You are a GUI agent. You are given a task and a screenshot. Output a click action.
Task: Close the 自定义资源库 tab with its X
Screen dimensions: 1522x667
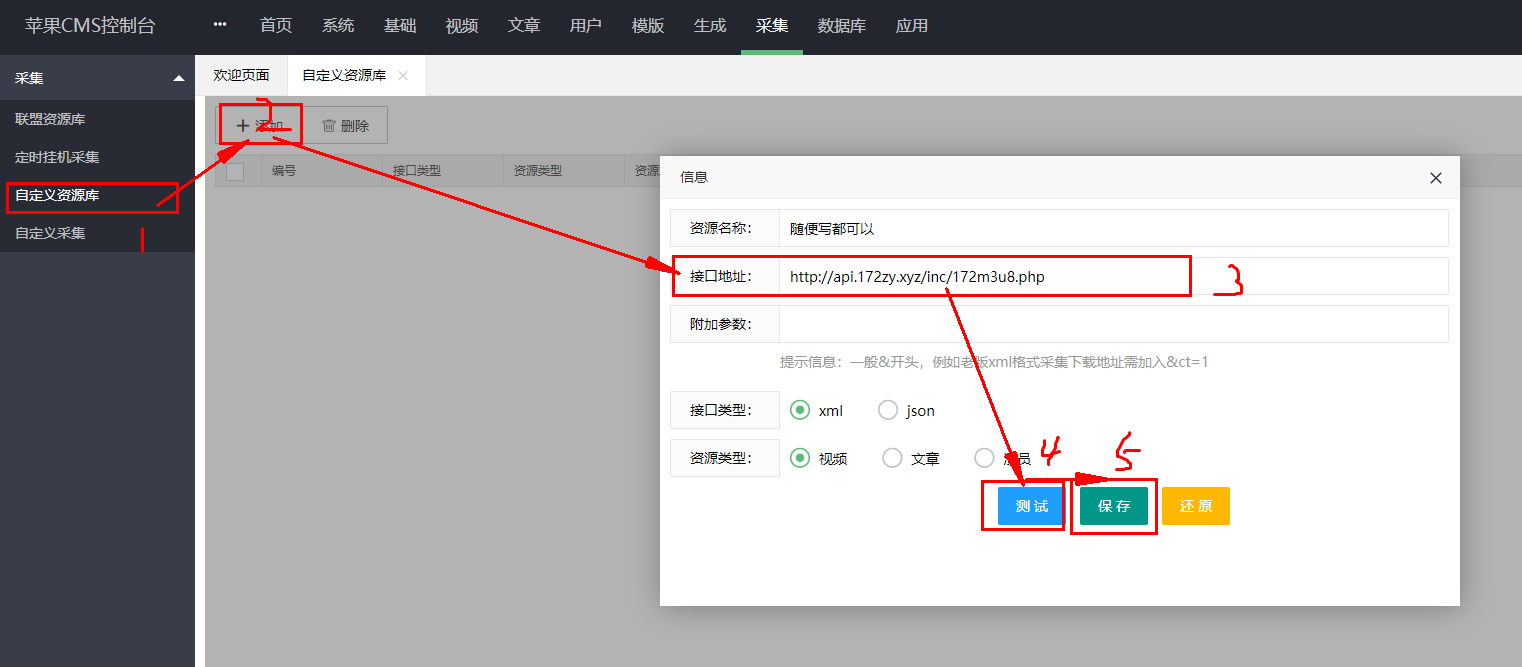(x=403, y=76)
